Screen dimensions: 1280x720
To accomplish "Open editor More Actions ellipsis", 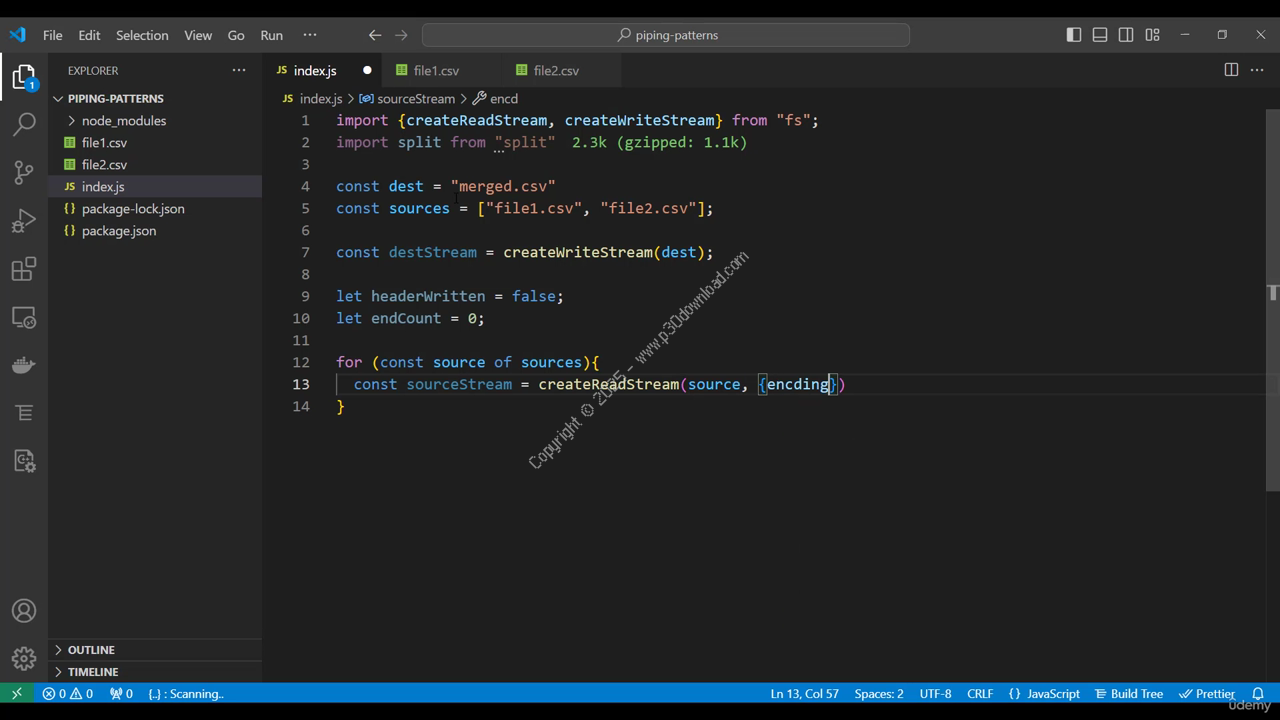I will click(x=1257, y=70).
